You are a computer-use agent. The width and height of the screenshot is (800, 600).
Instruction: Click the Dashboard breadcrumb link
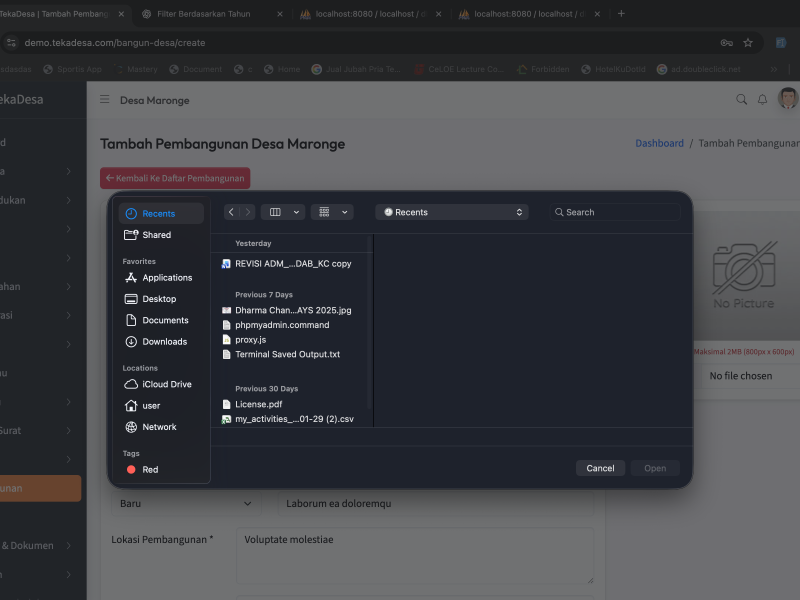[x=659, y=143]
